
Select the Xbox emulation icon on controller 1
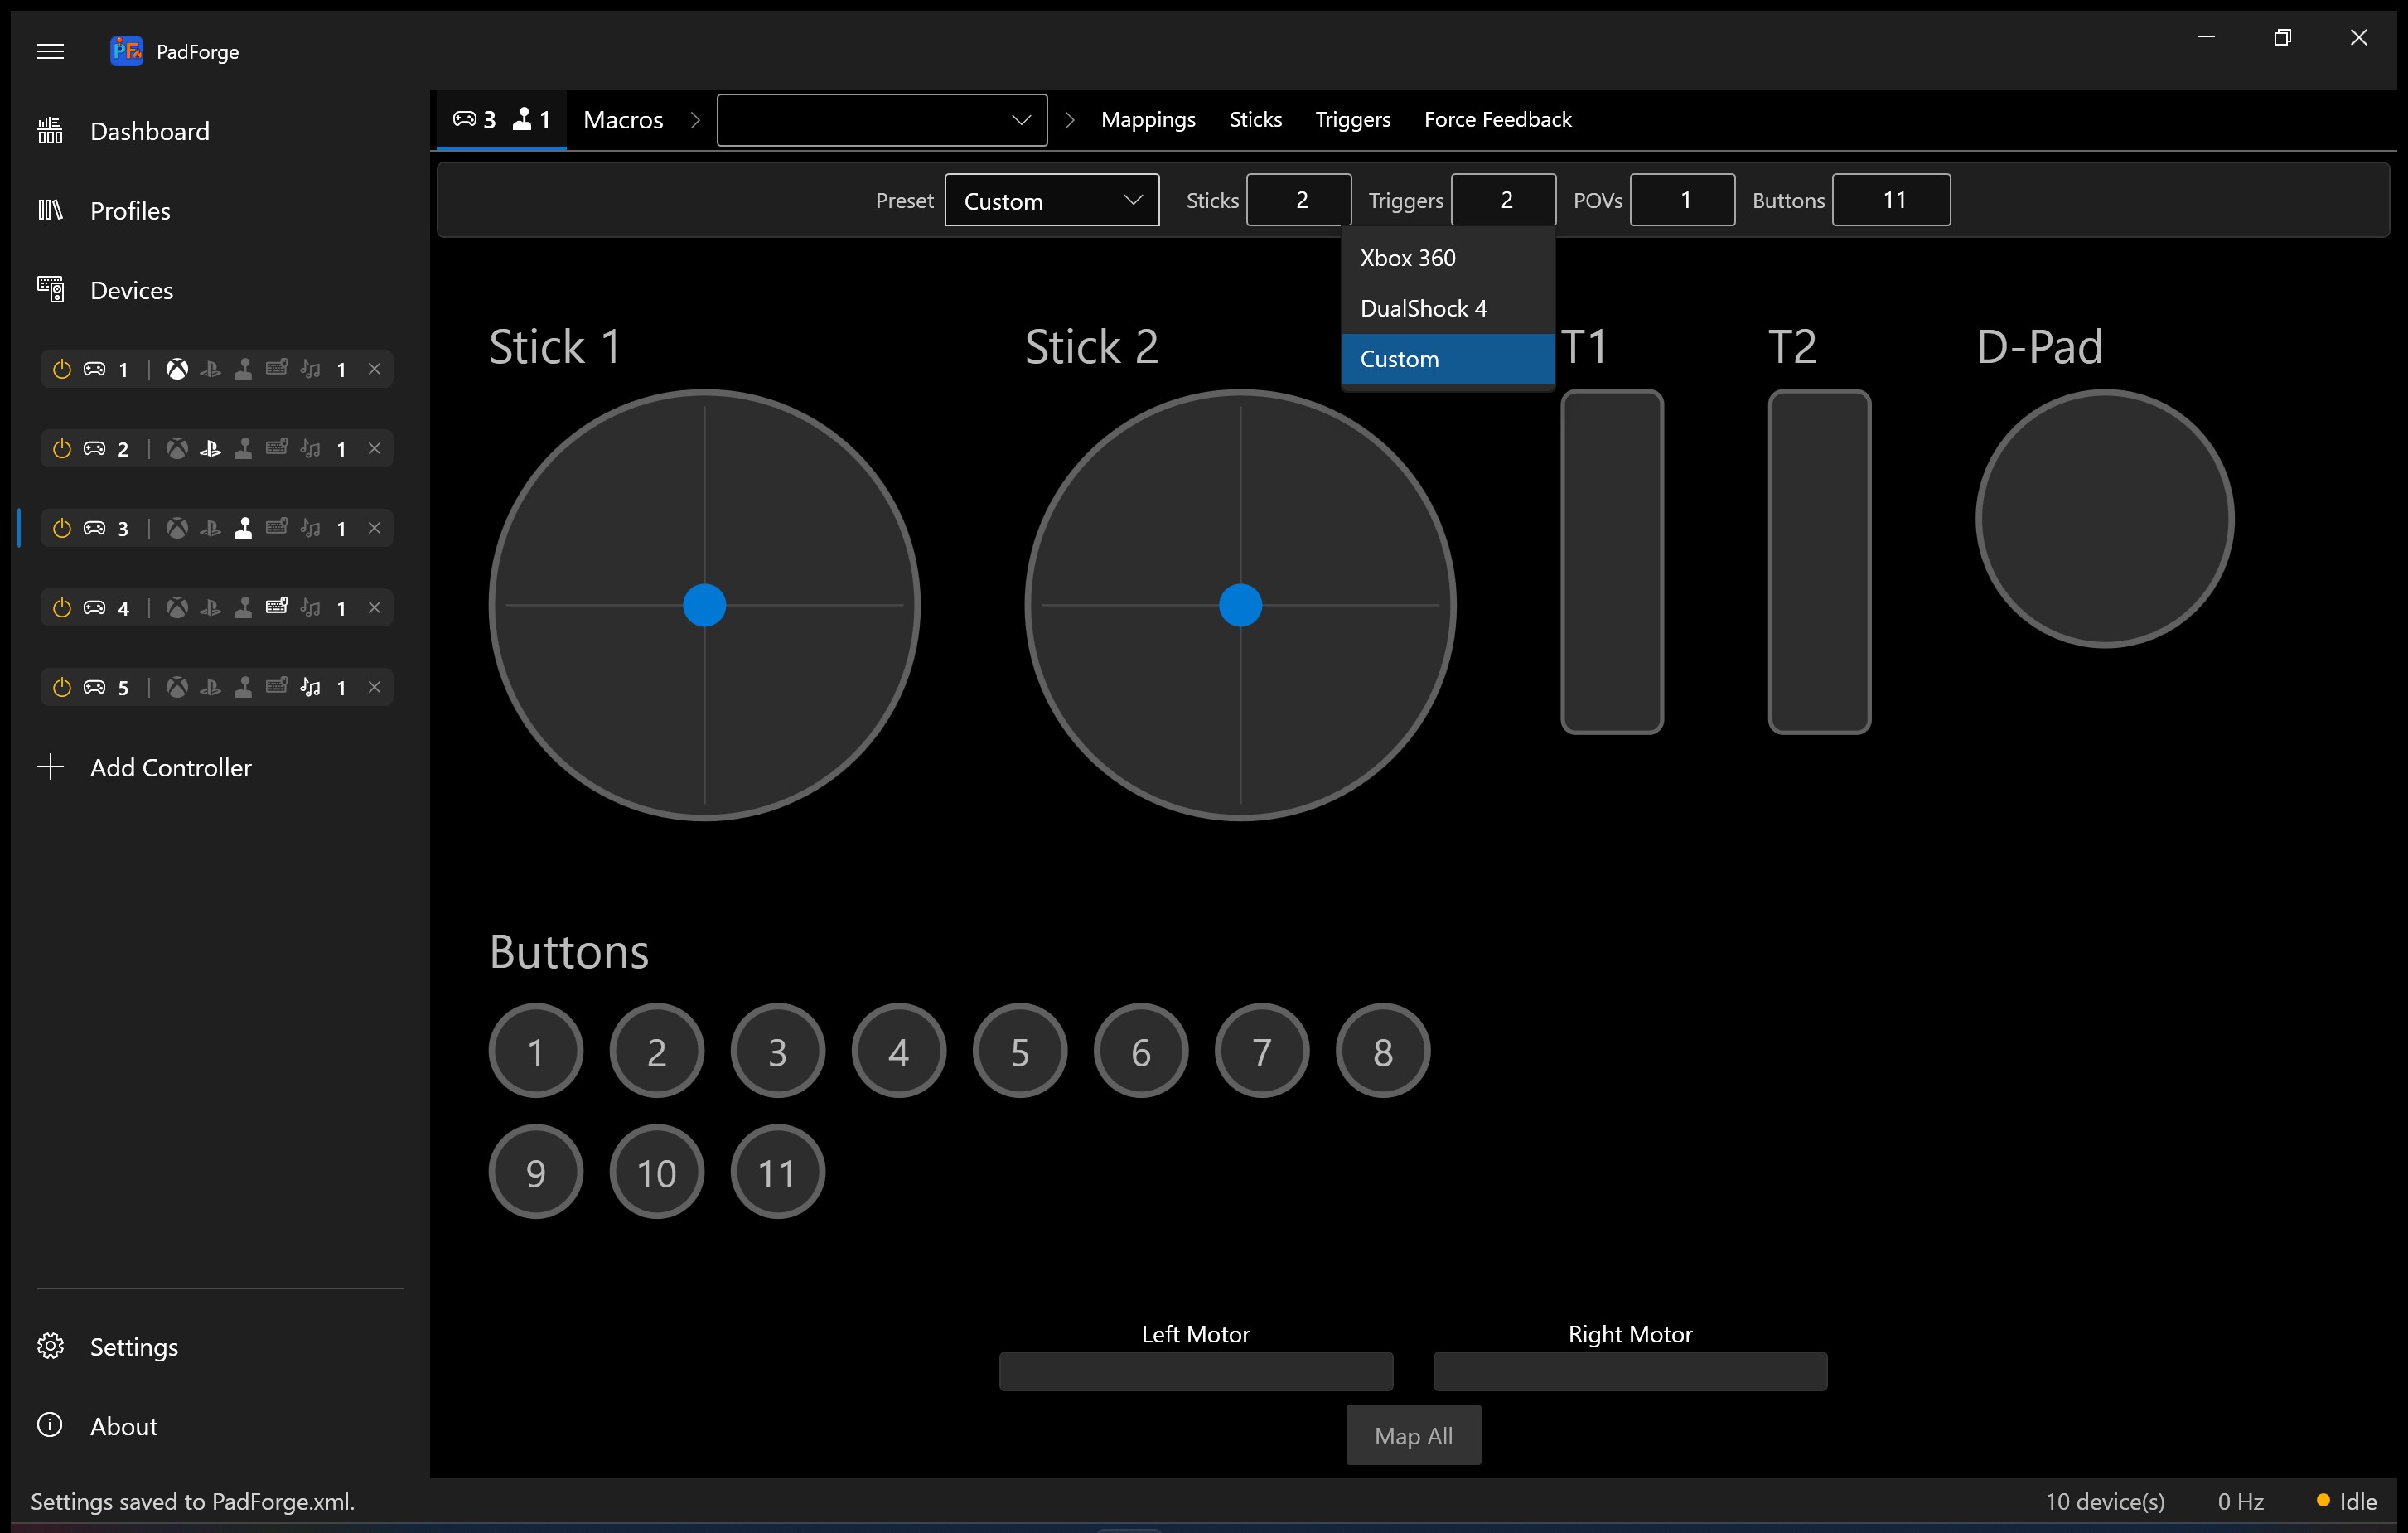178,369
